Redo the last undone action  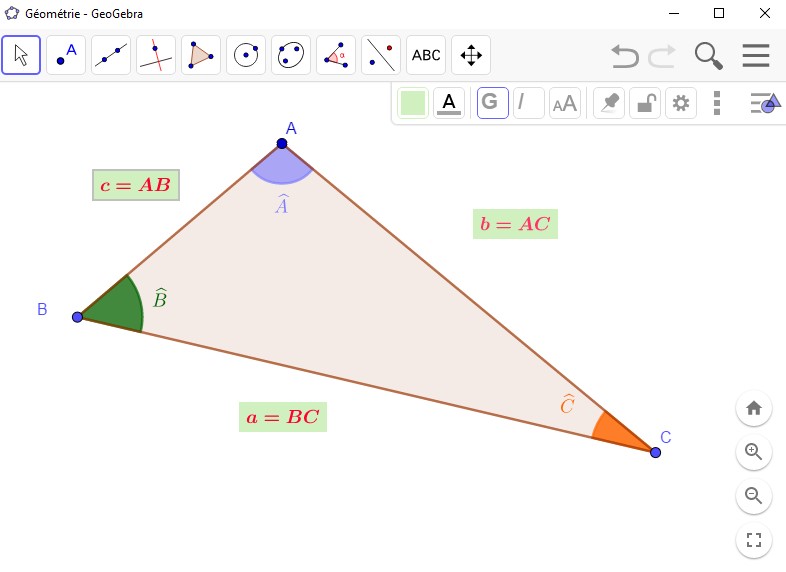662,56
